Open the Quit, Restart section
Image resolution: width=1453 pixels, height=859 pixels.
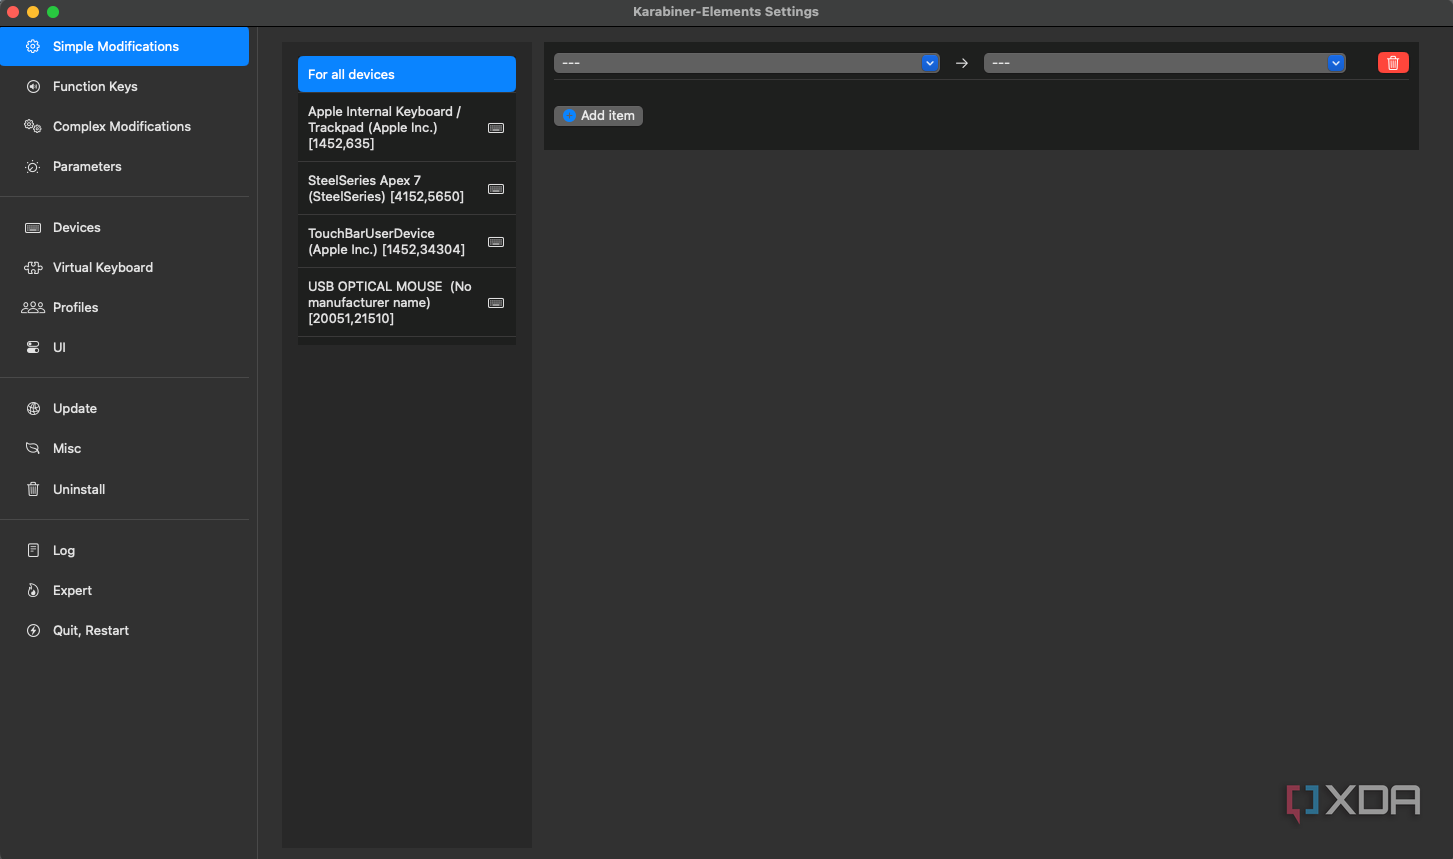pyautogui.click(x=124, y=631)
